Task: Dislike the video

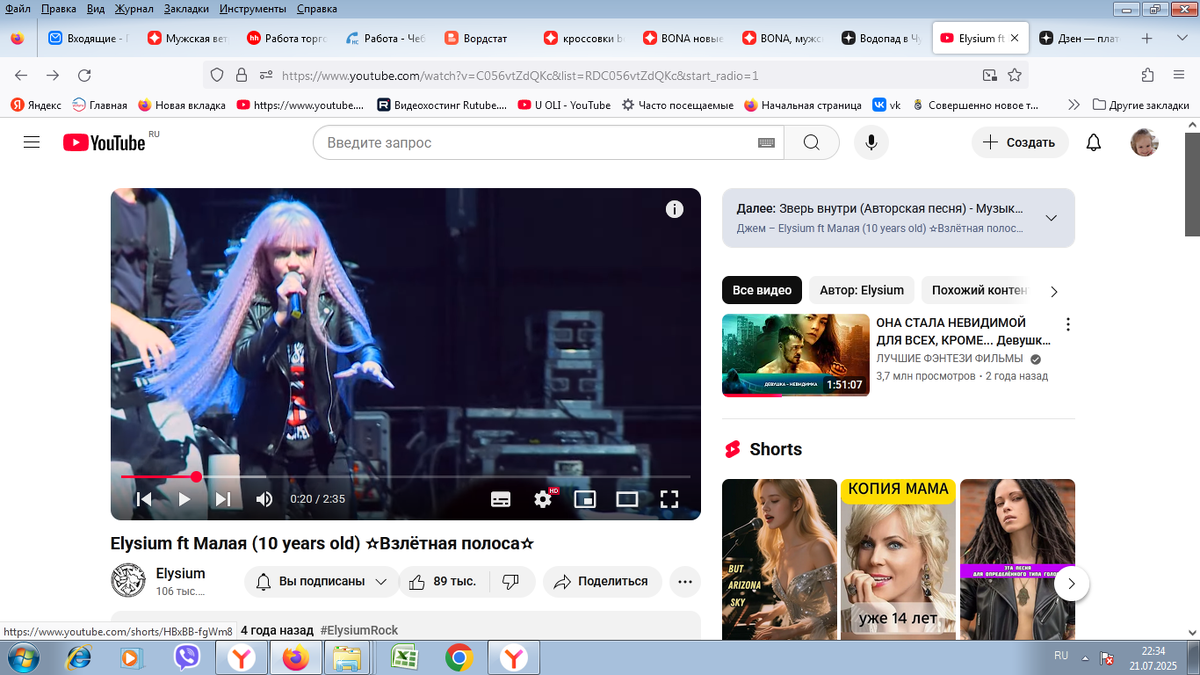Action: point(511,581)
